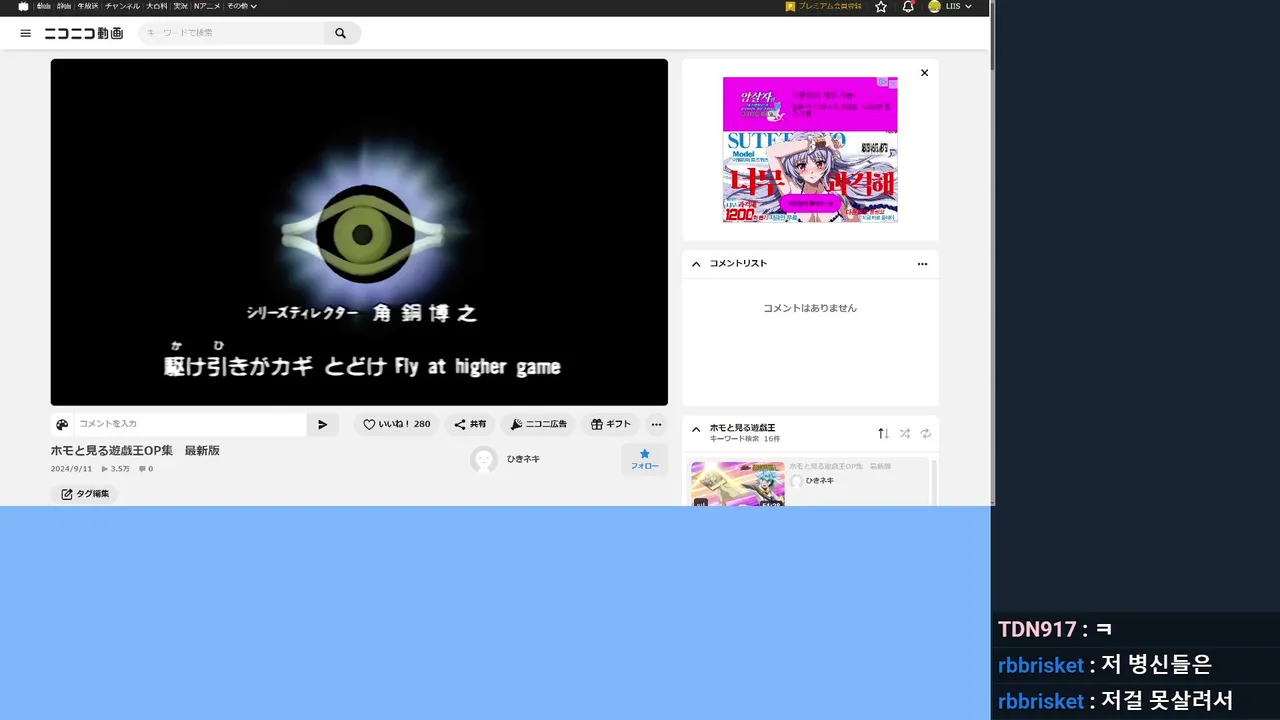Click the ひきネキ uploader avatar
Image resolution: width=1280 pixels, height=720 pixels.
(484, 460)
